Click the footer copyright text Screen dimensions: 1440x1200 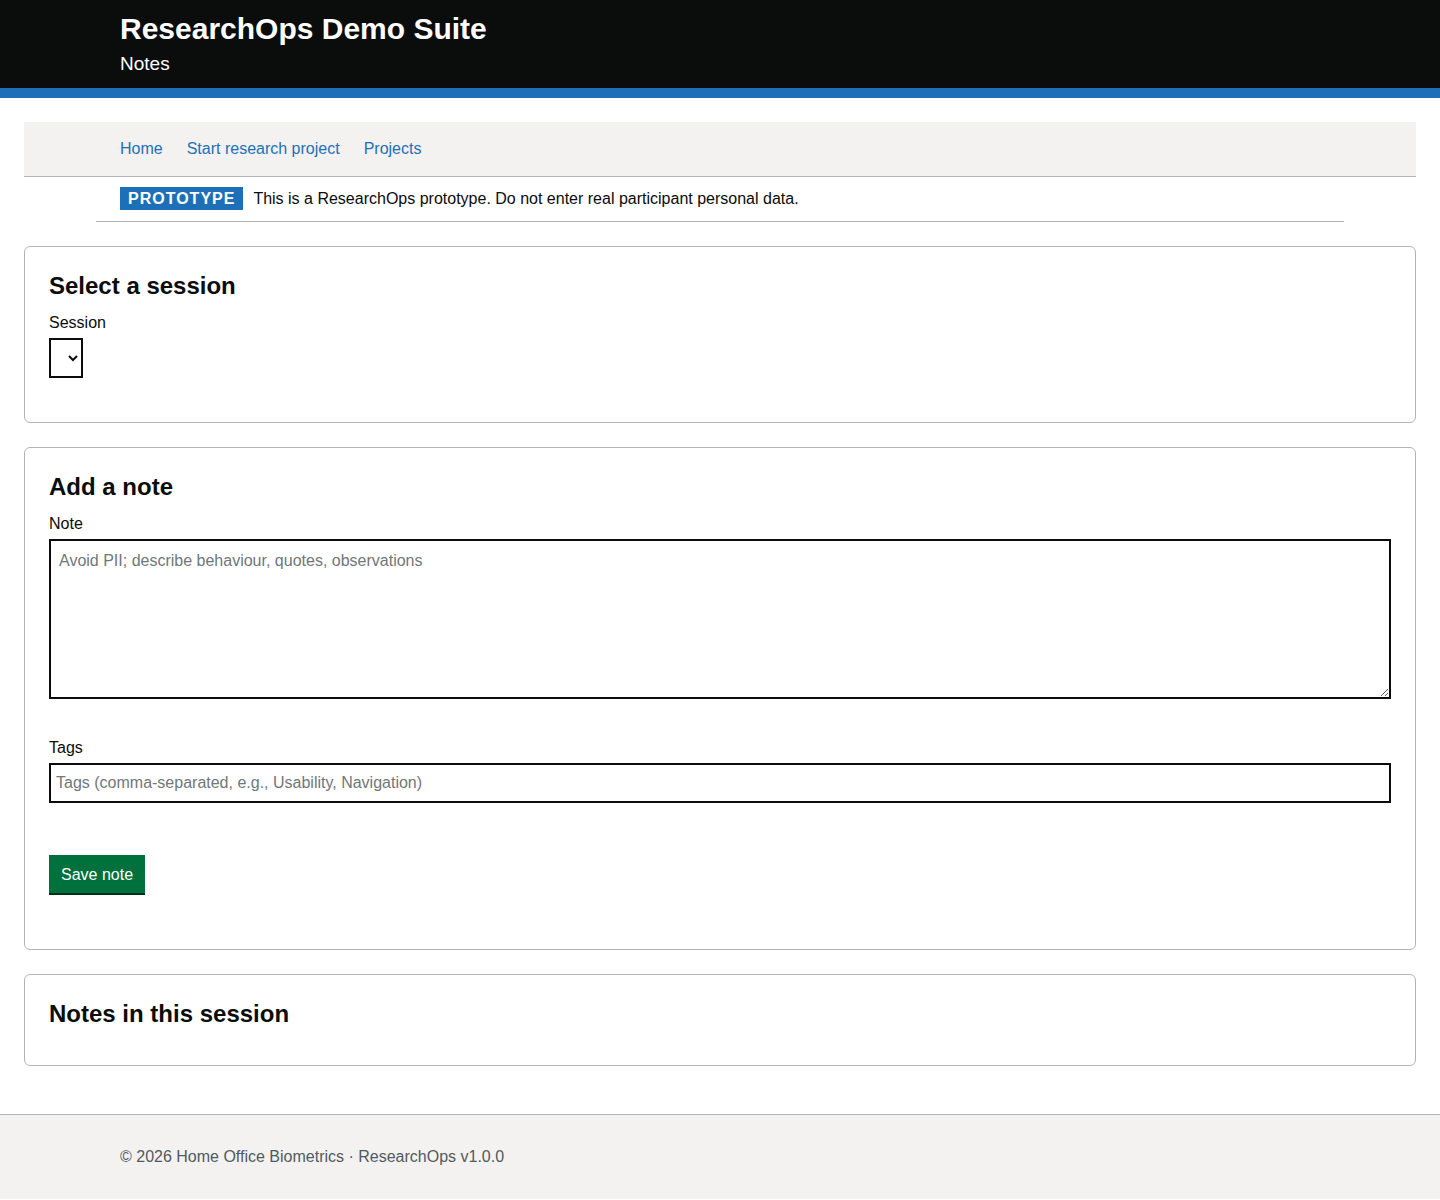click(x=312, y=1156)
